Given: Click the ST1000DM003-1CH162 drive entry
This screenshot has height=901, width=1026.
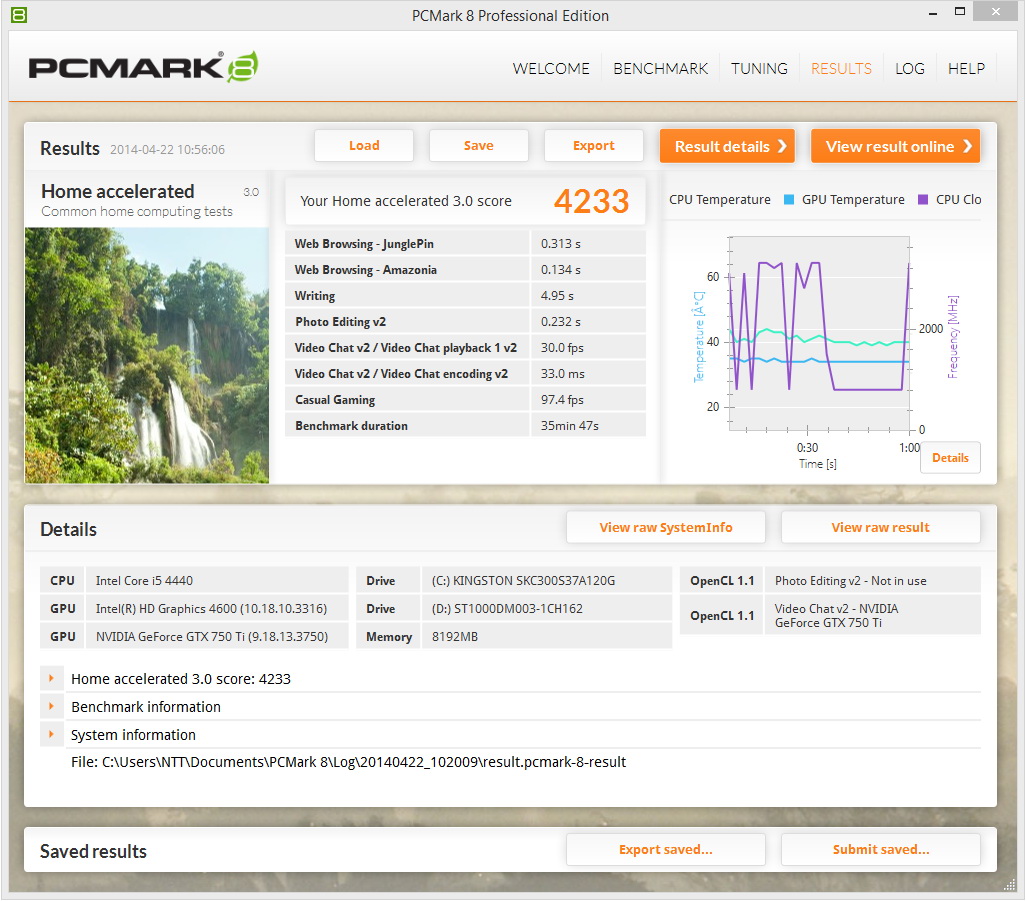Looking at the screenshot, I should point(547,609).
